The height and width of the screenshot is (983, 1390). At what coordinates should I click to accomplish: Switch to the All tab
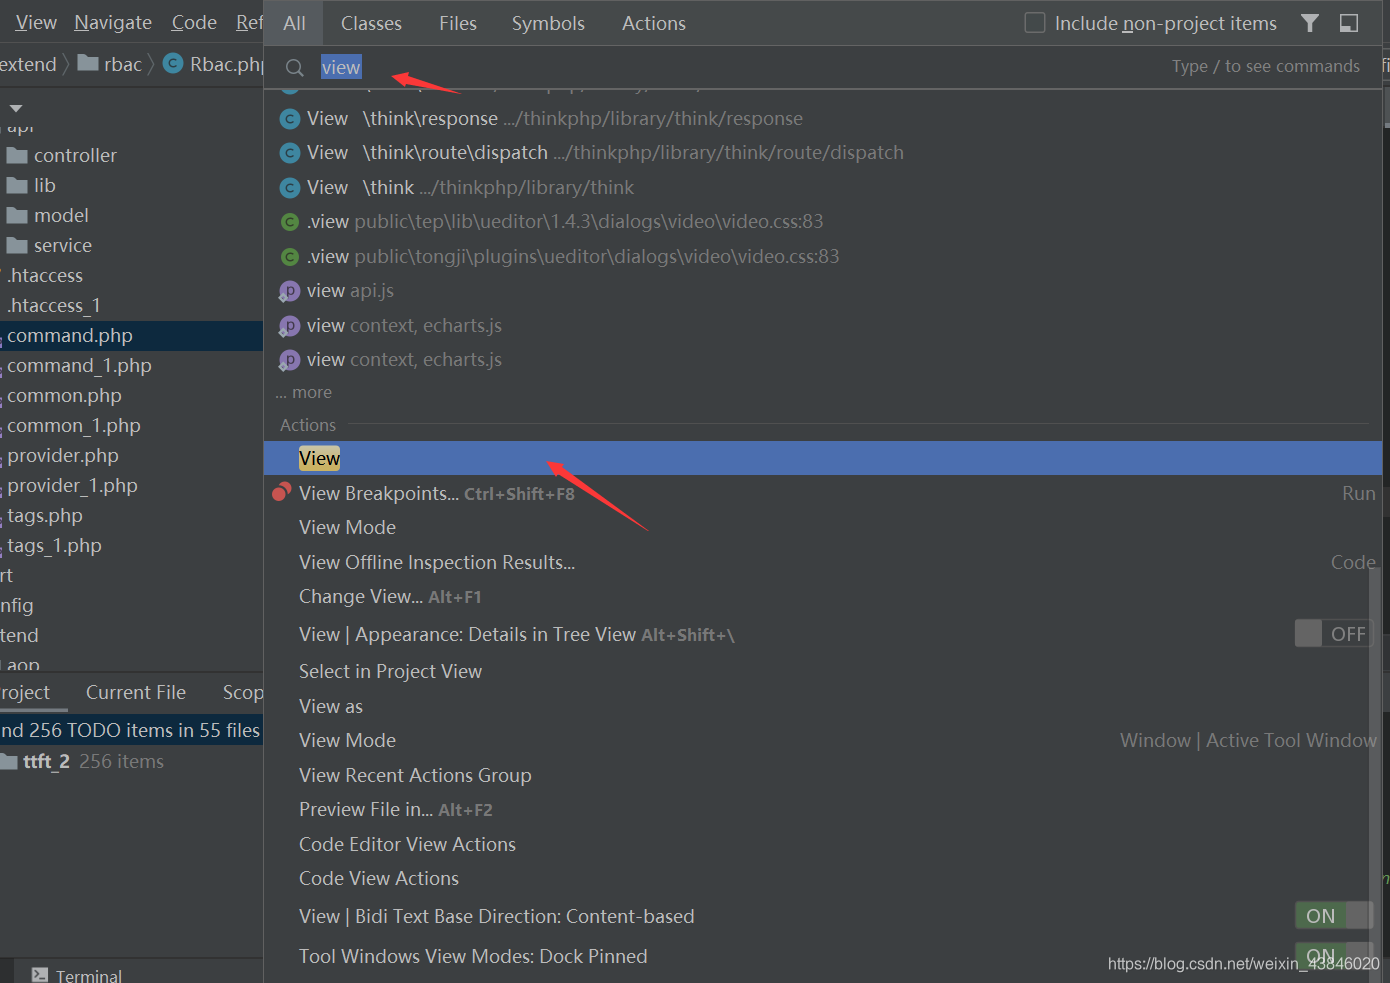(x=294, y=23)
